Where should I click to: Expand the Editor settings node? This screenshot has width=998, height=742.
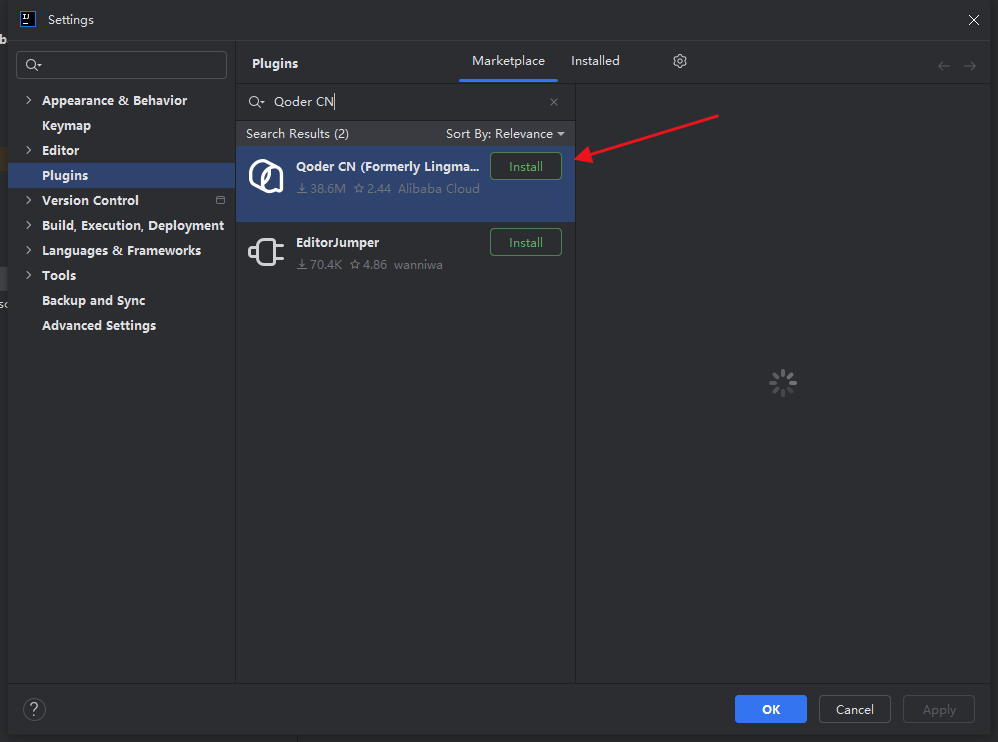tap(29, 150)
